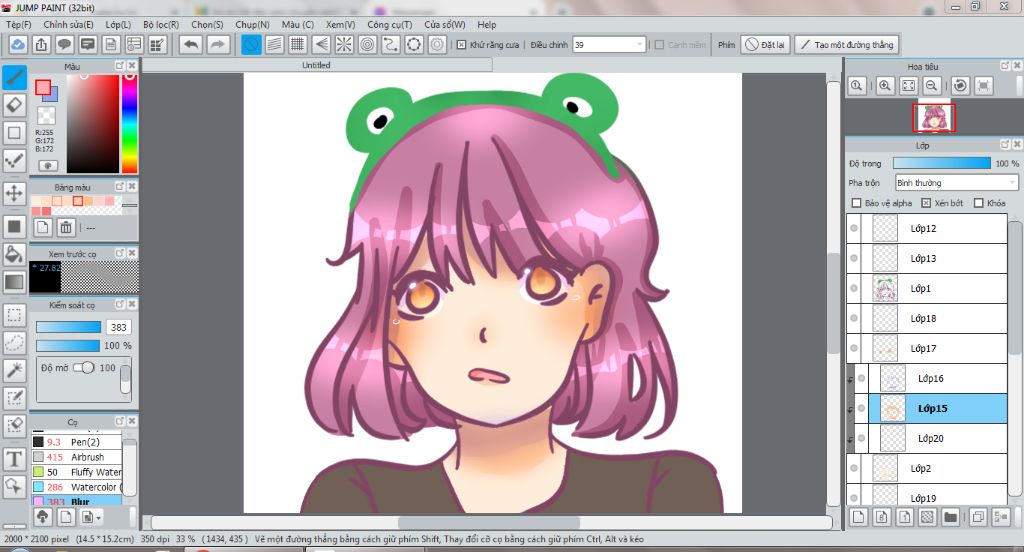Select the Pen(2) brush
The height and width of the screenshot is (552, 1024).
pos(76,442)
